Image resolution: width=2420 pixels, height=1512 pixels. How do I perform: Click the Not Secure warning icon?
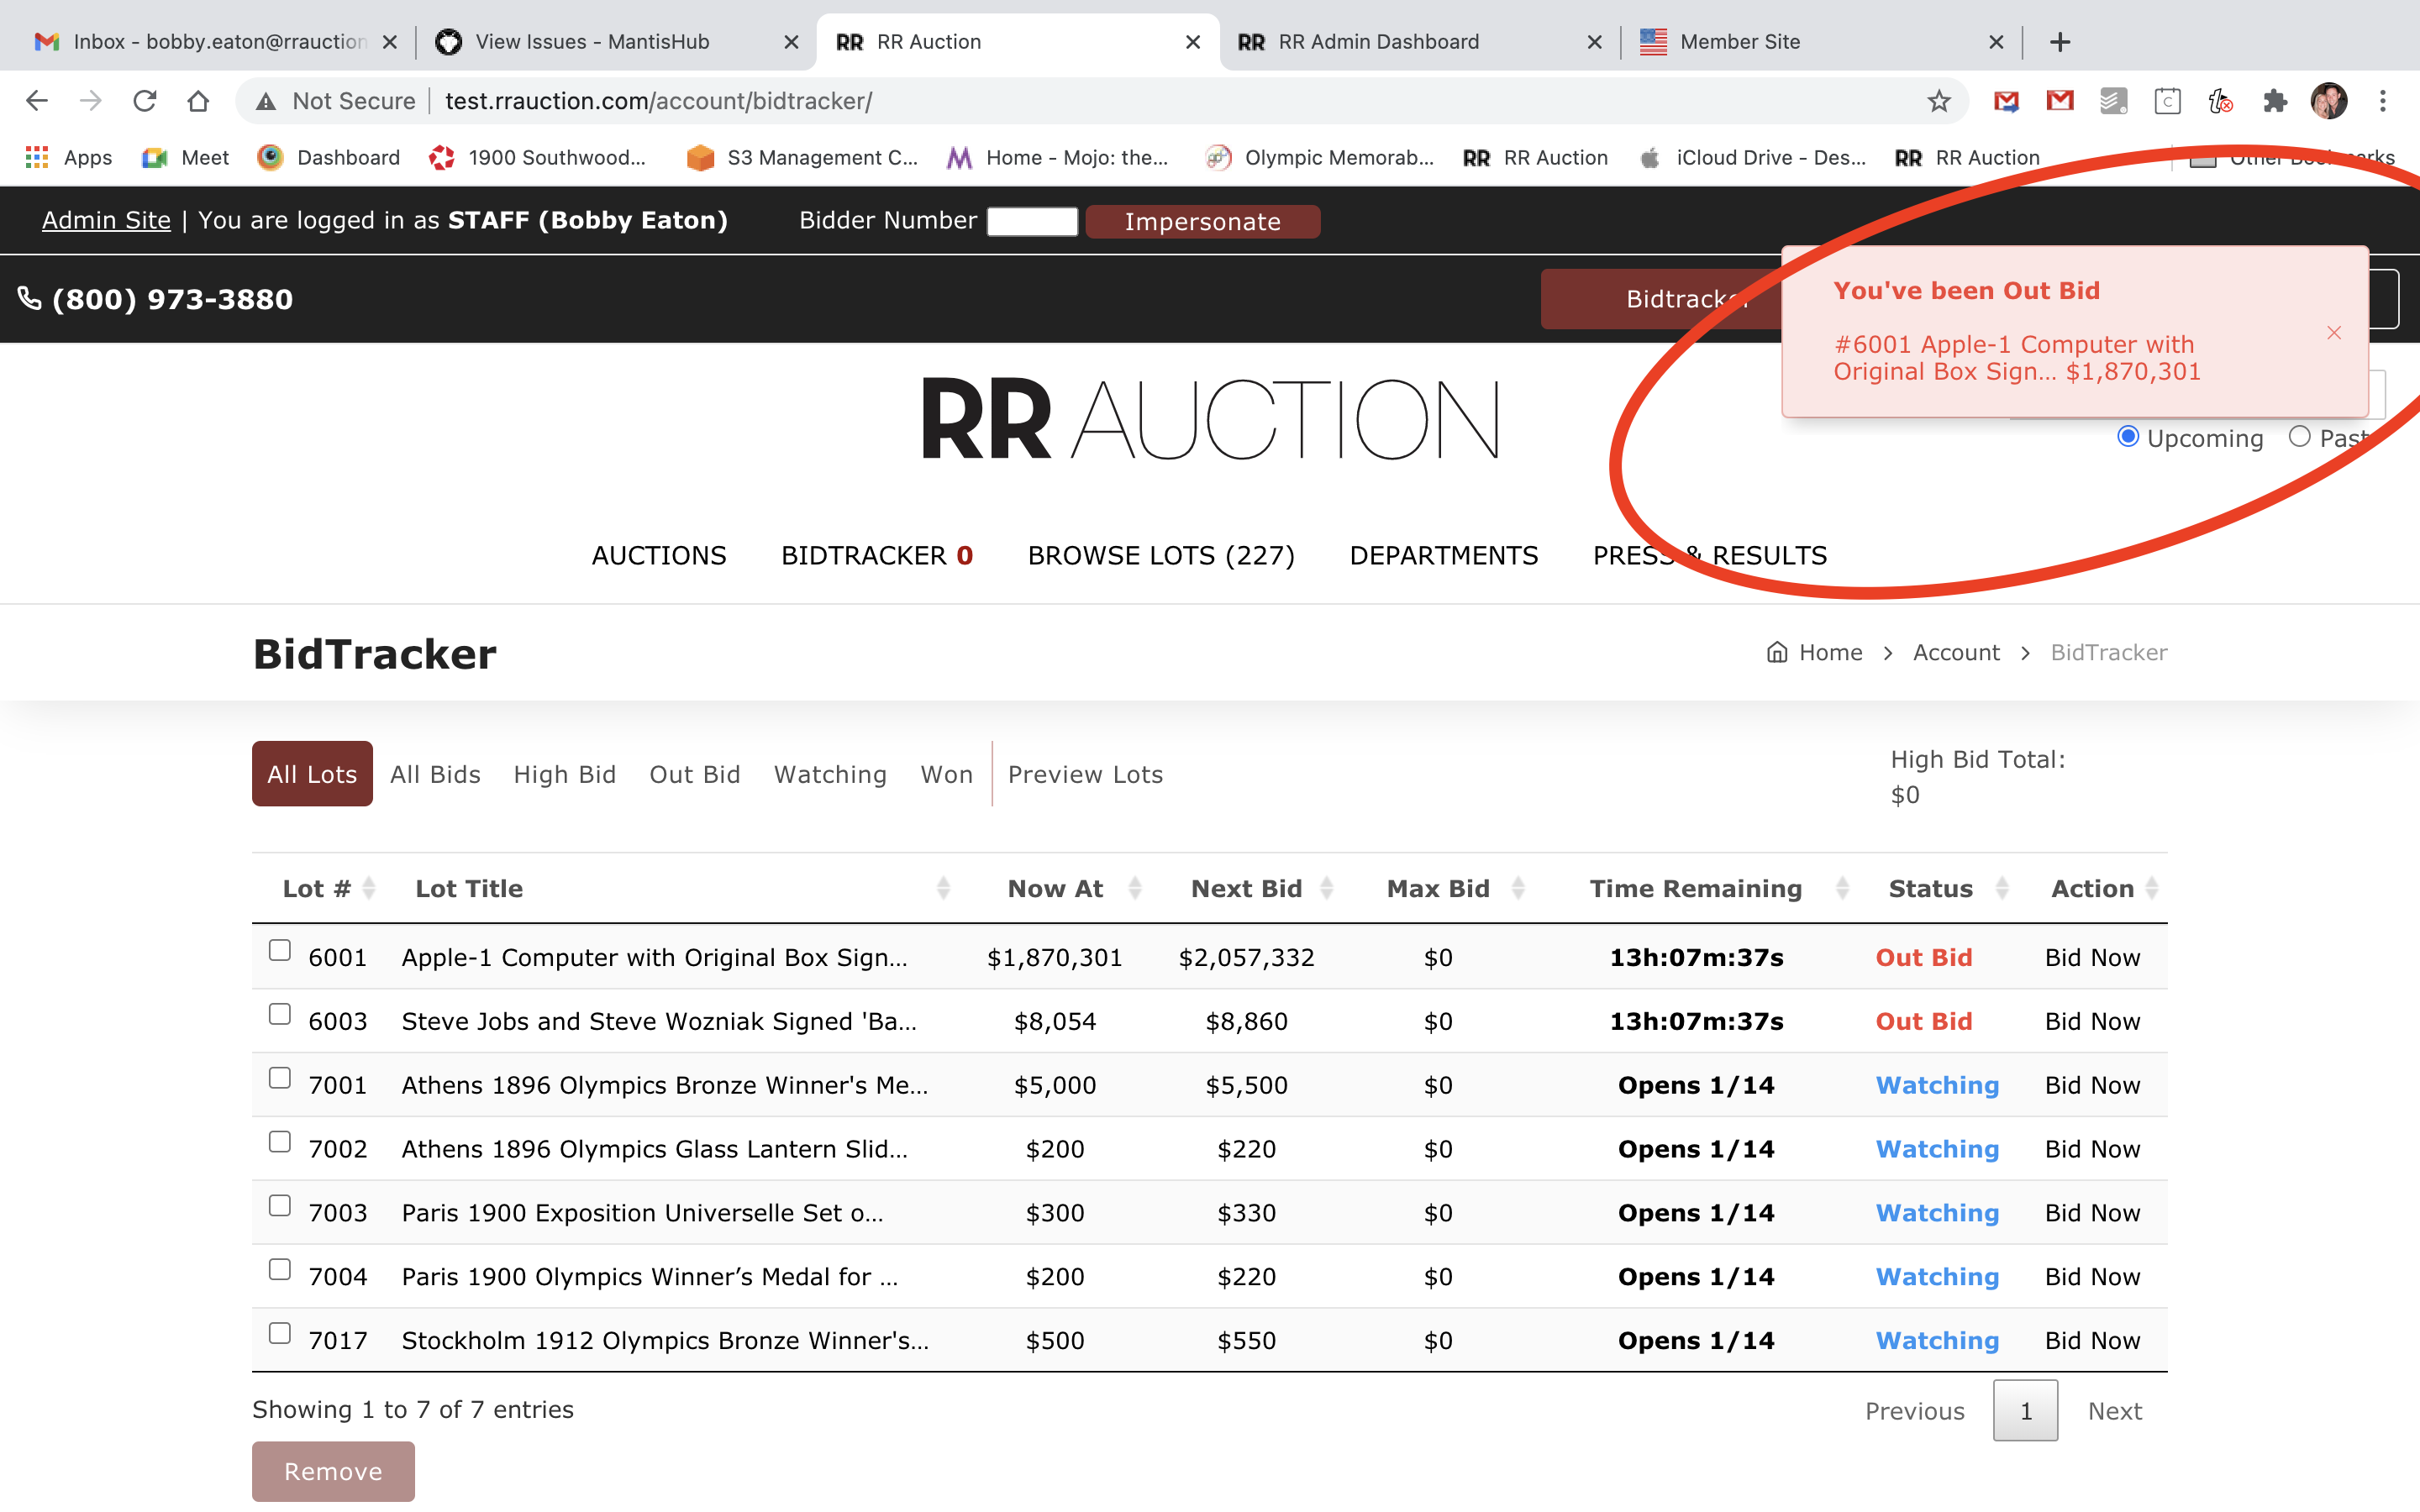click(x=266, y=101)
